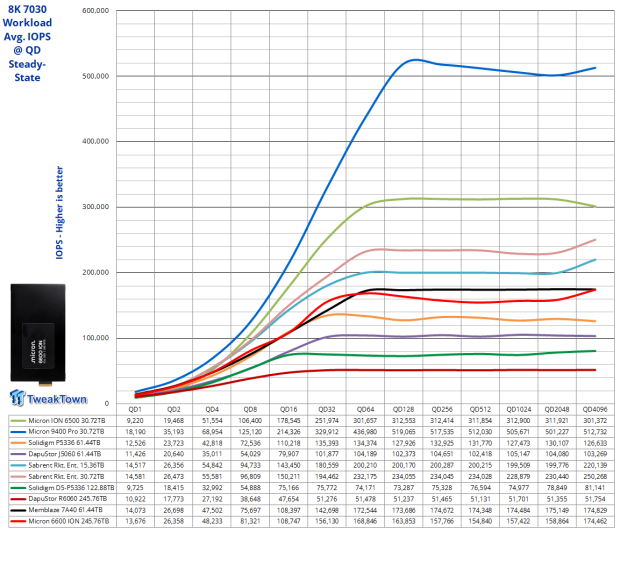This screenshot has width=620, height=568.
Task: Click the black Memblaze 7A40 legend swatch
Action: pos(18,510)
